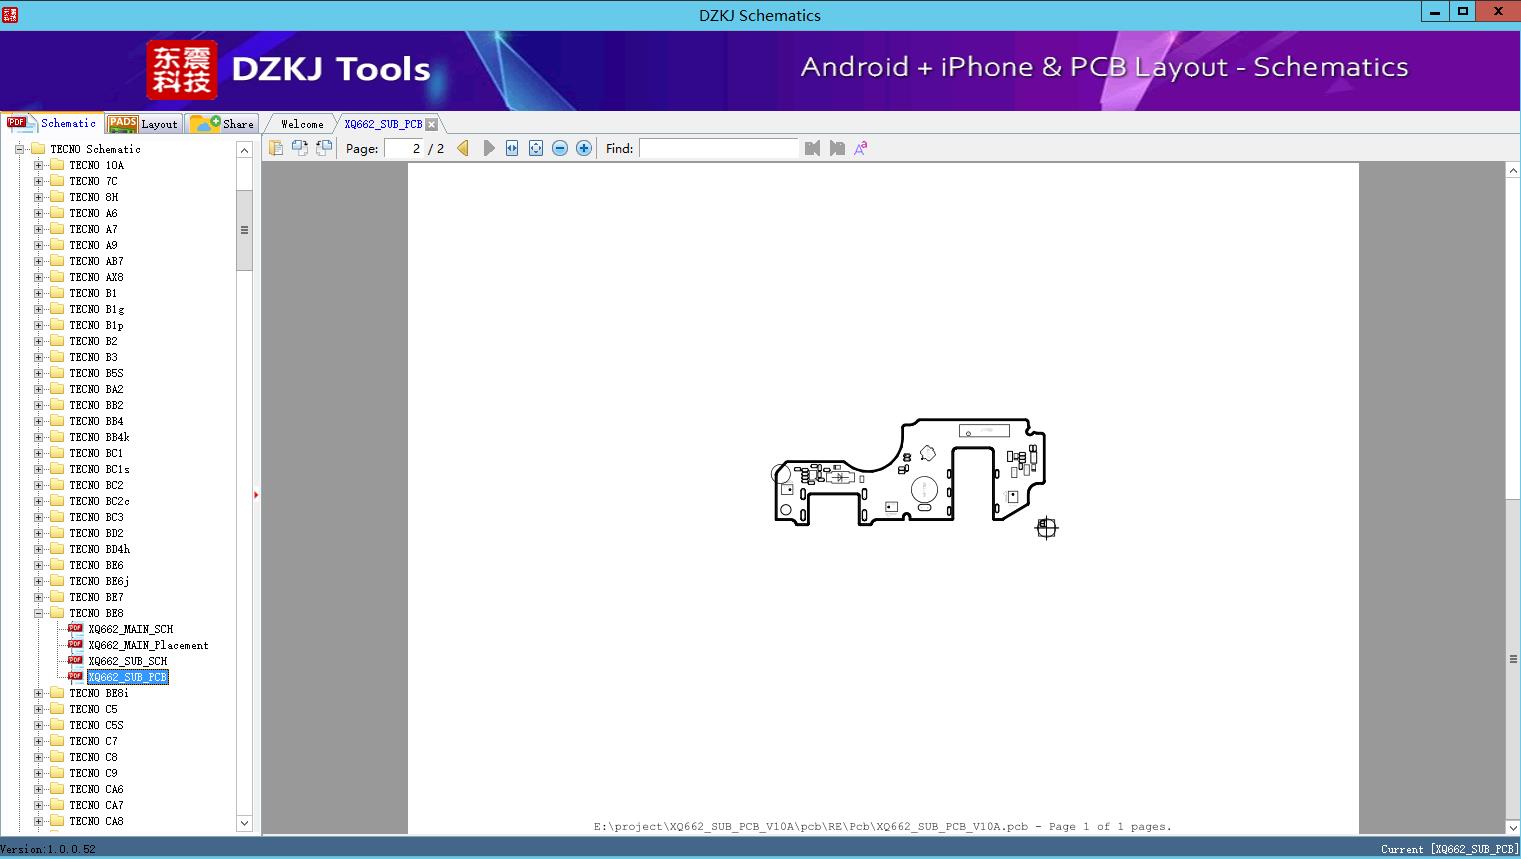Collapse the TECNO BE8 folder
Screen dimensions: 1521x859
[39, 613]
